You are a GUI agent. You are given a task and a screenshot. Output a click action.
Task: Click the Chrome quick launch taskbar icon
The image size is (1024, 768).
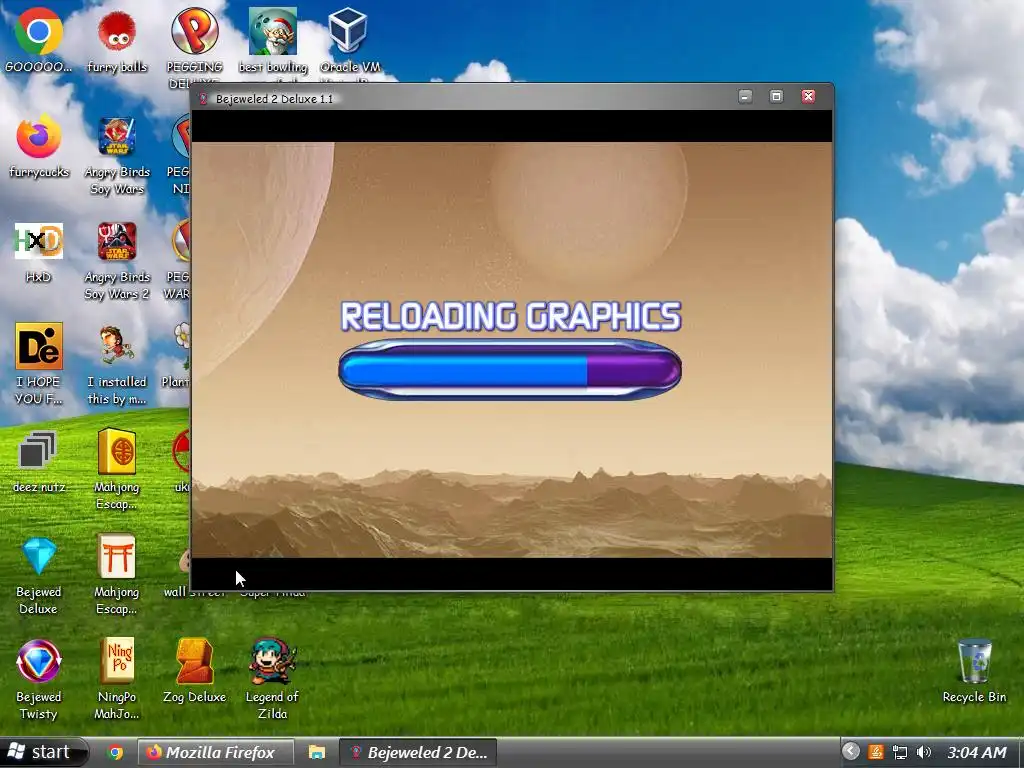coord(115,752)
